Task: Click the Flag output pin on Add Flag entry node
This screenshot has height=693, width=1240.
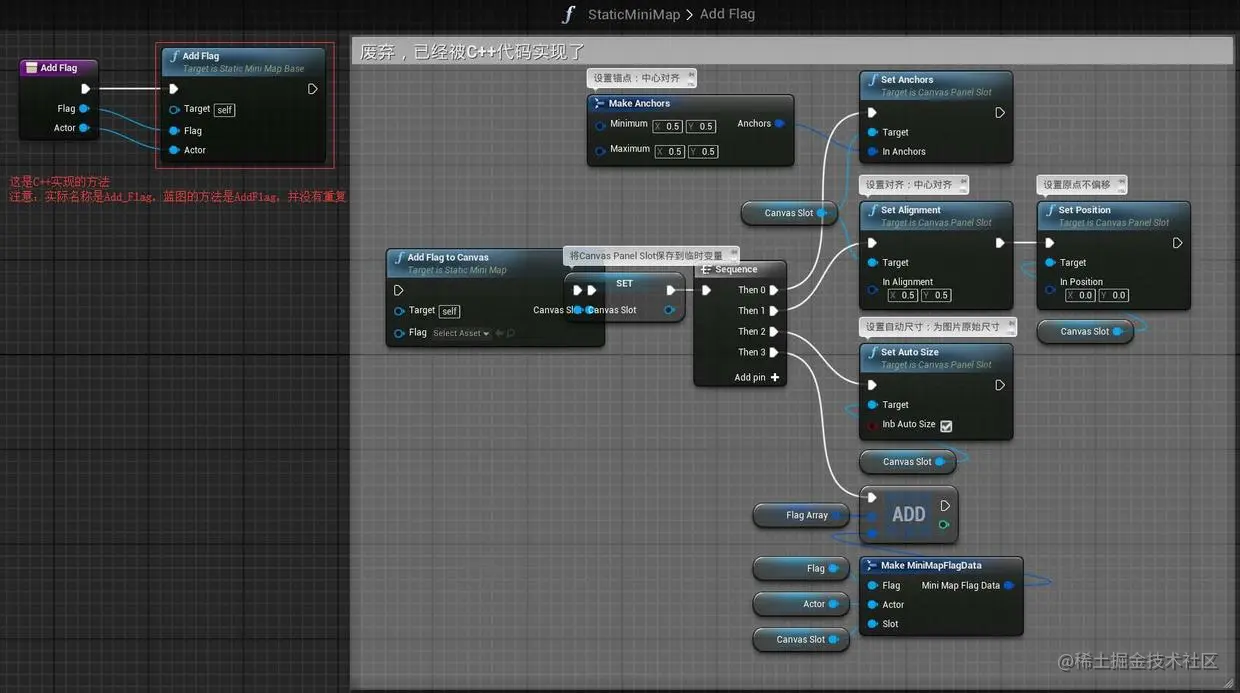Action: pos(84,108)
